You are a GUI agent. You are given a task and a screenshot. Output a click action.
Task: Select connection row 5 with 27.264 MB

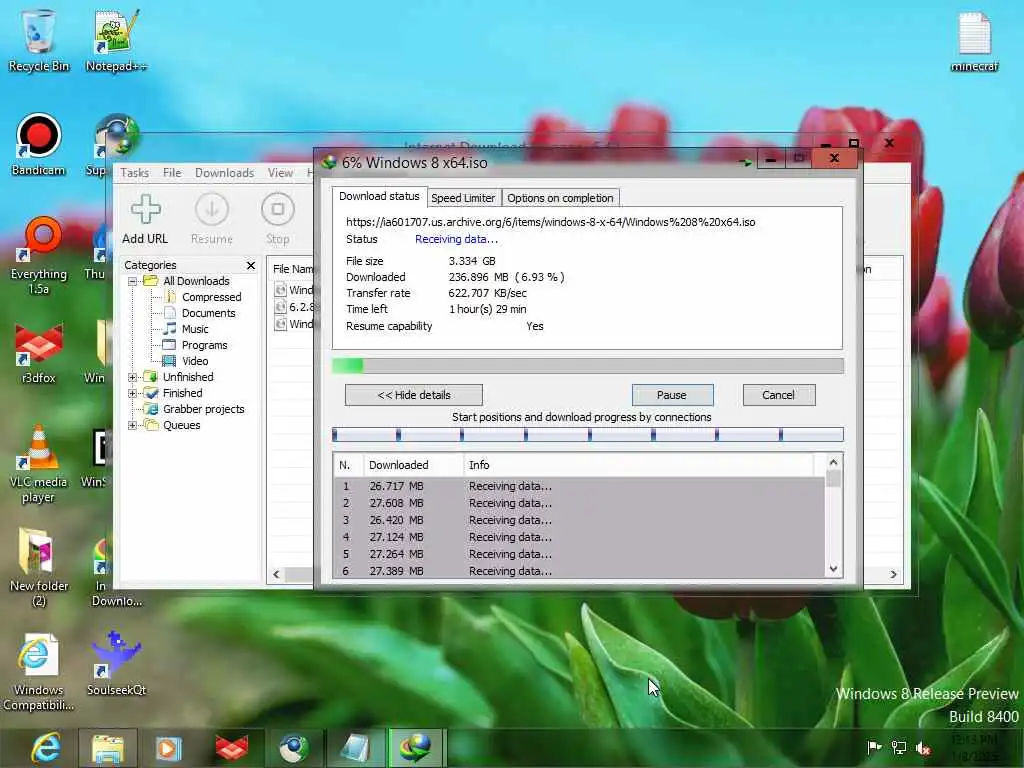pos(580,554)
